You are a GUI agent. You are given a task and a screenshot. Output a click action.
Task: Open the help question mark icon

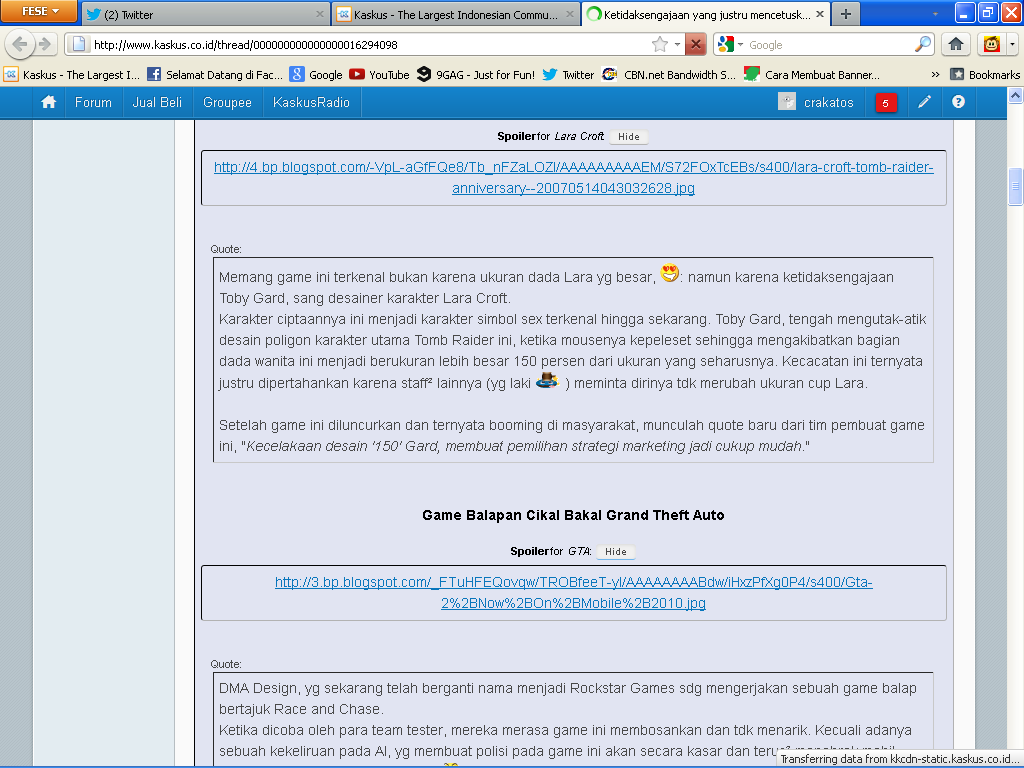958,101
